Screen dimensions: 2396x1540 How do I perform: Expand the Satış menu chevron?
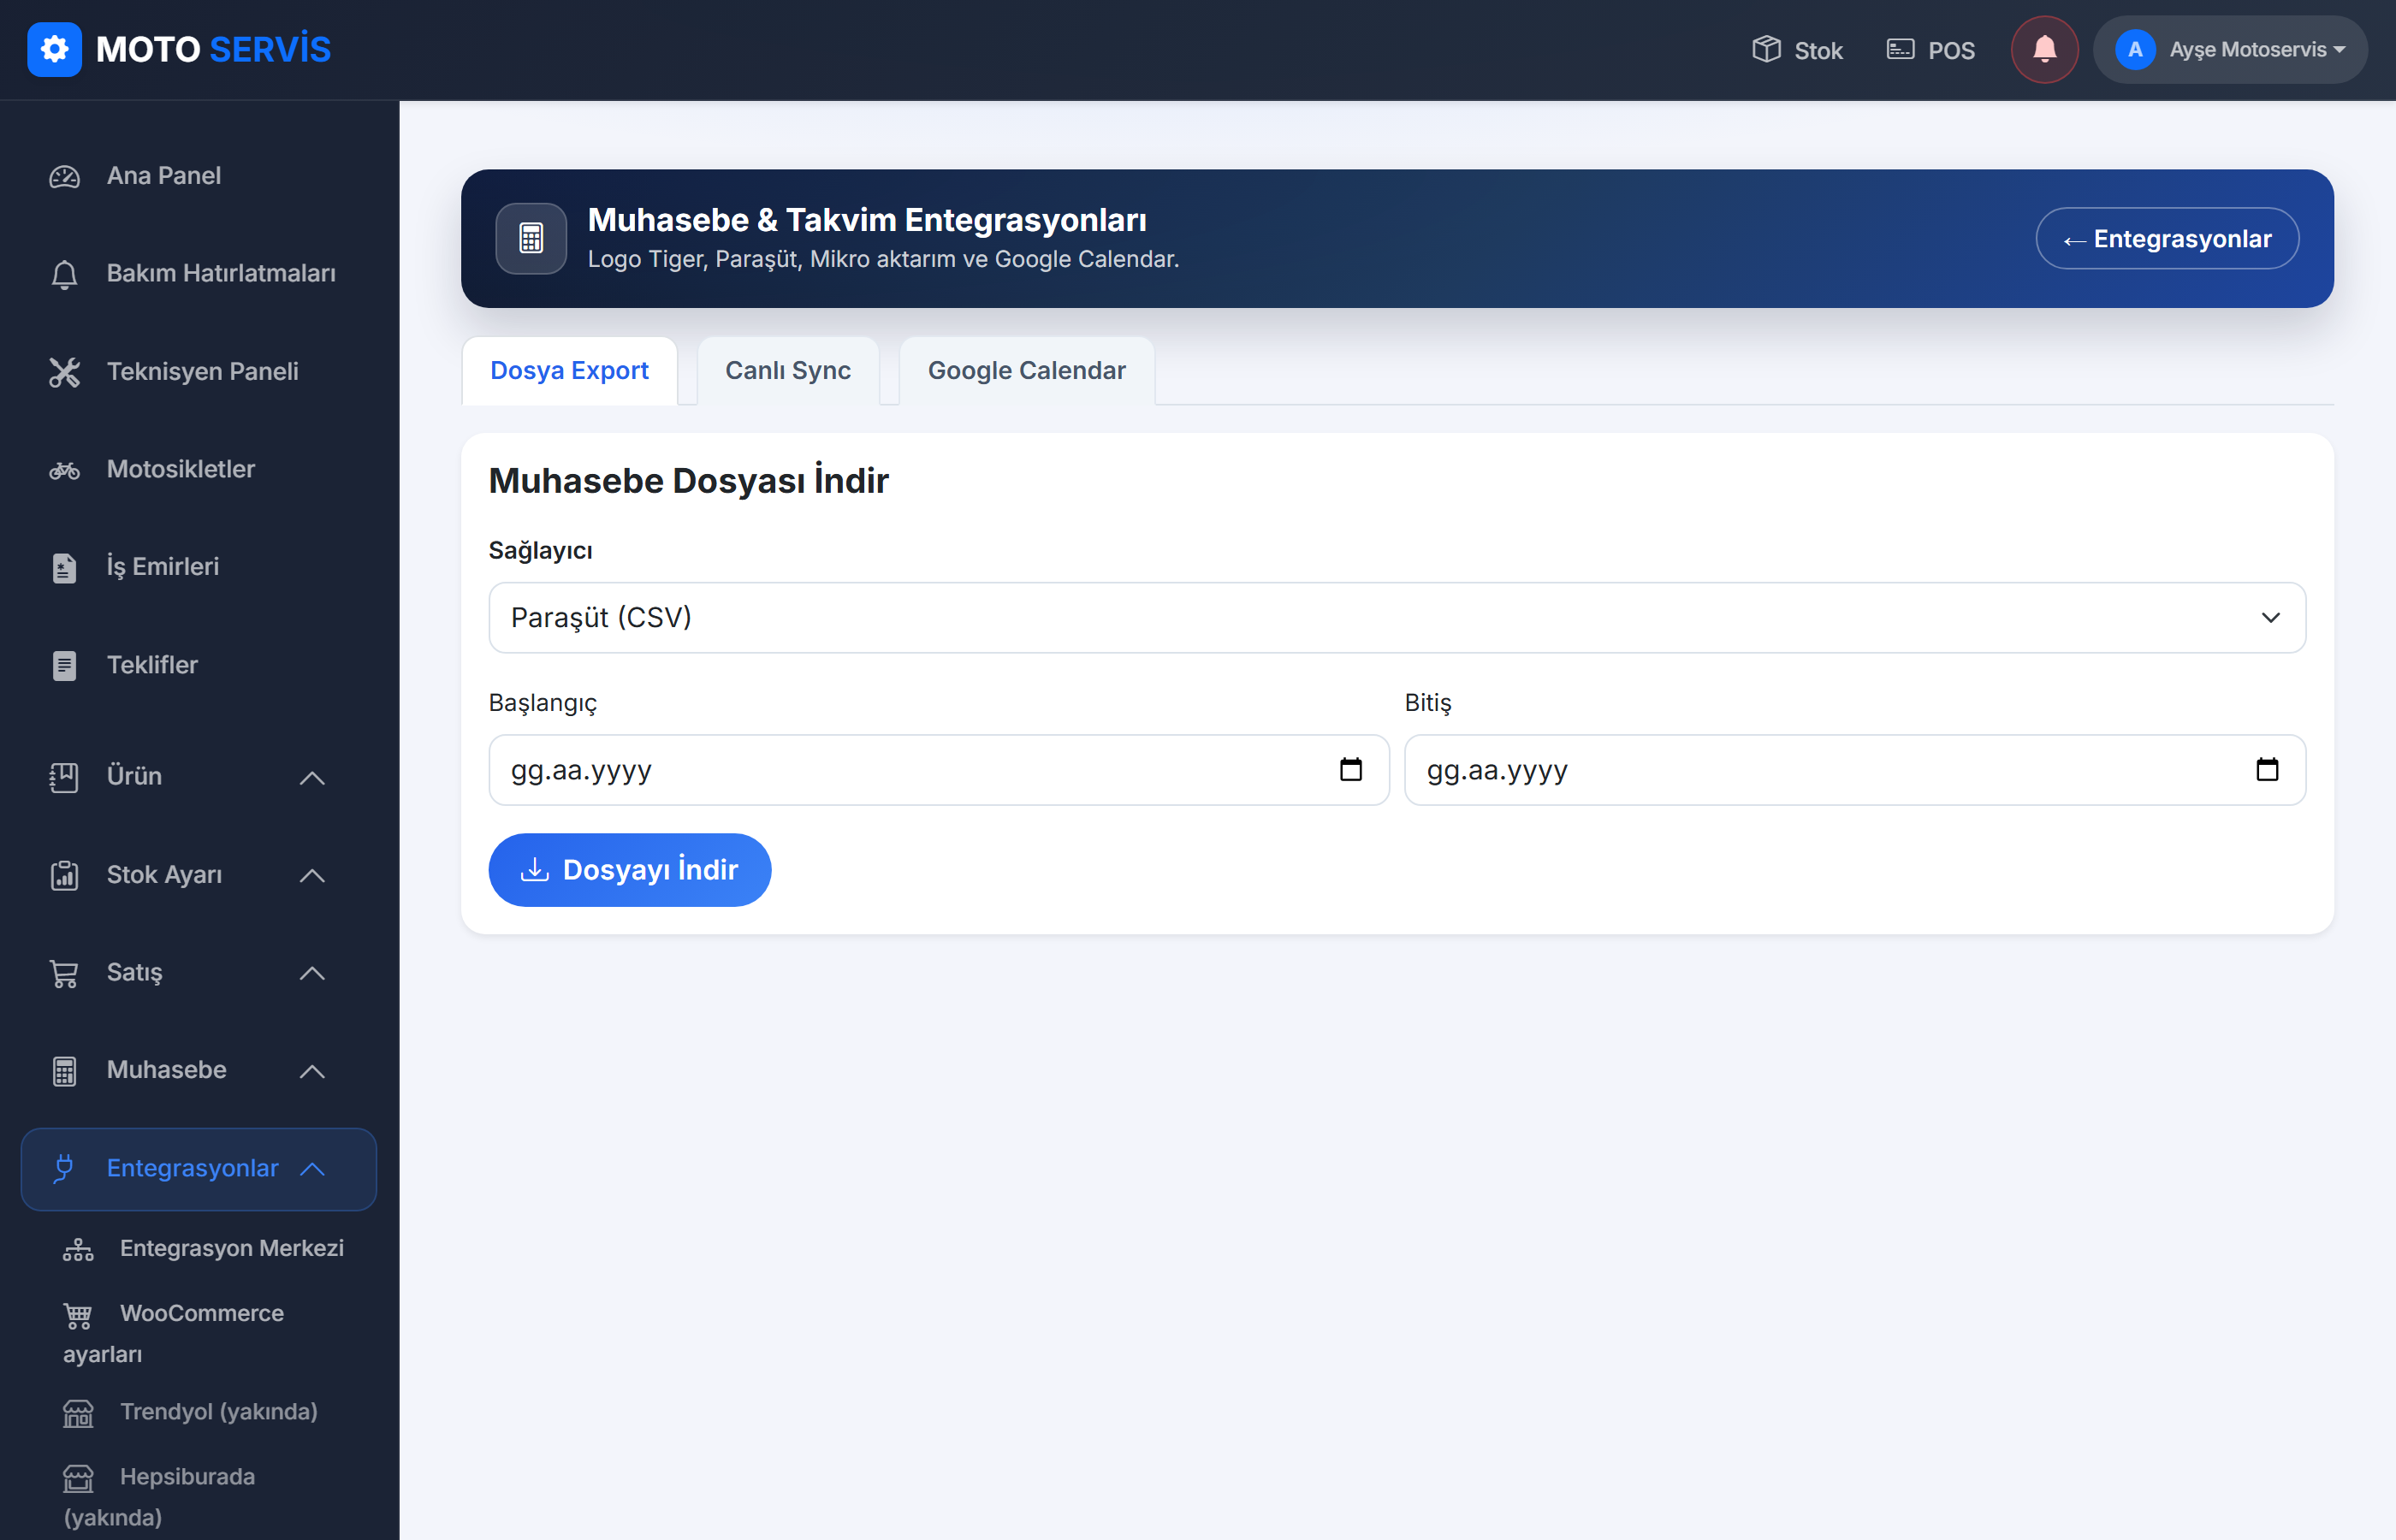312,974
